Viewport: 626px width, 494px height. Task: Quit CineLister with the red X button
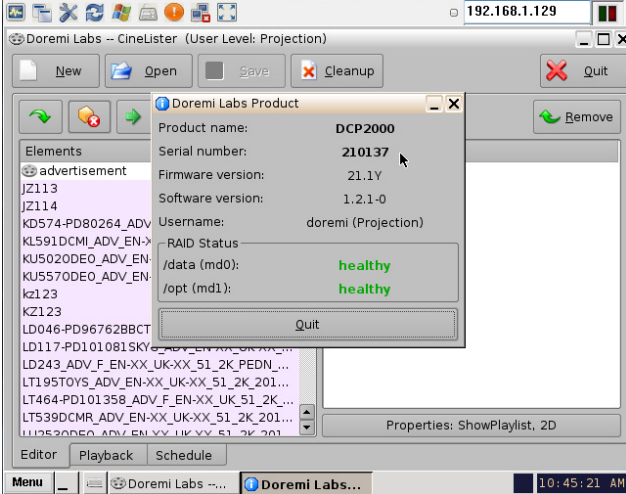583,71
